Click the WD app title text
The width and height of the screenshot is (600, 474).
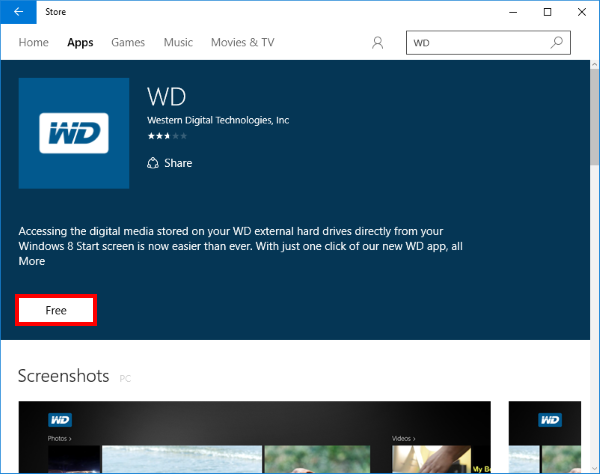(x=166, y=96)
